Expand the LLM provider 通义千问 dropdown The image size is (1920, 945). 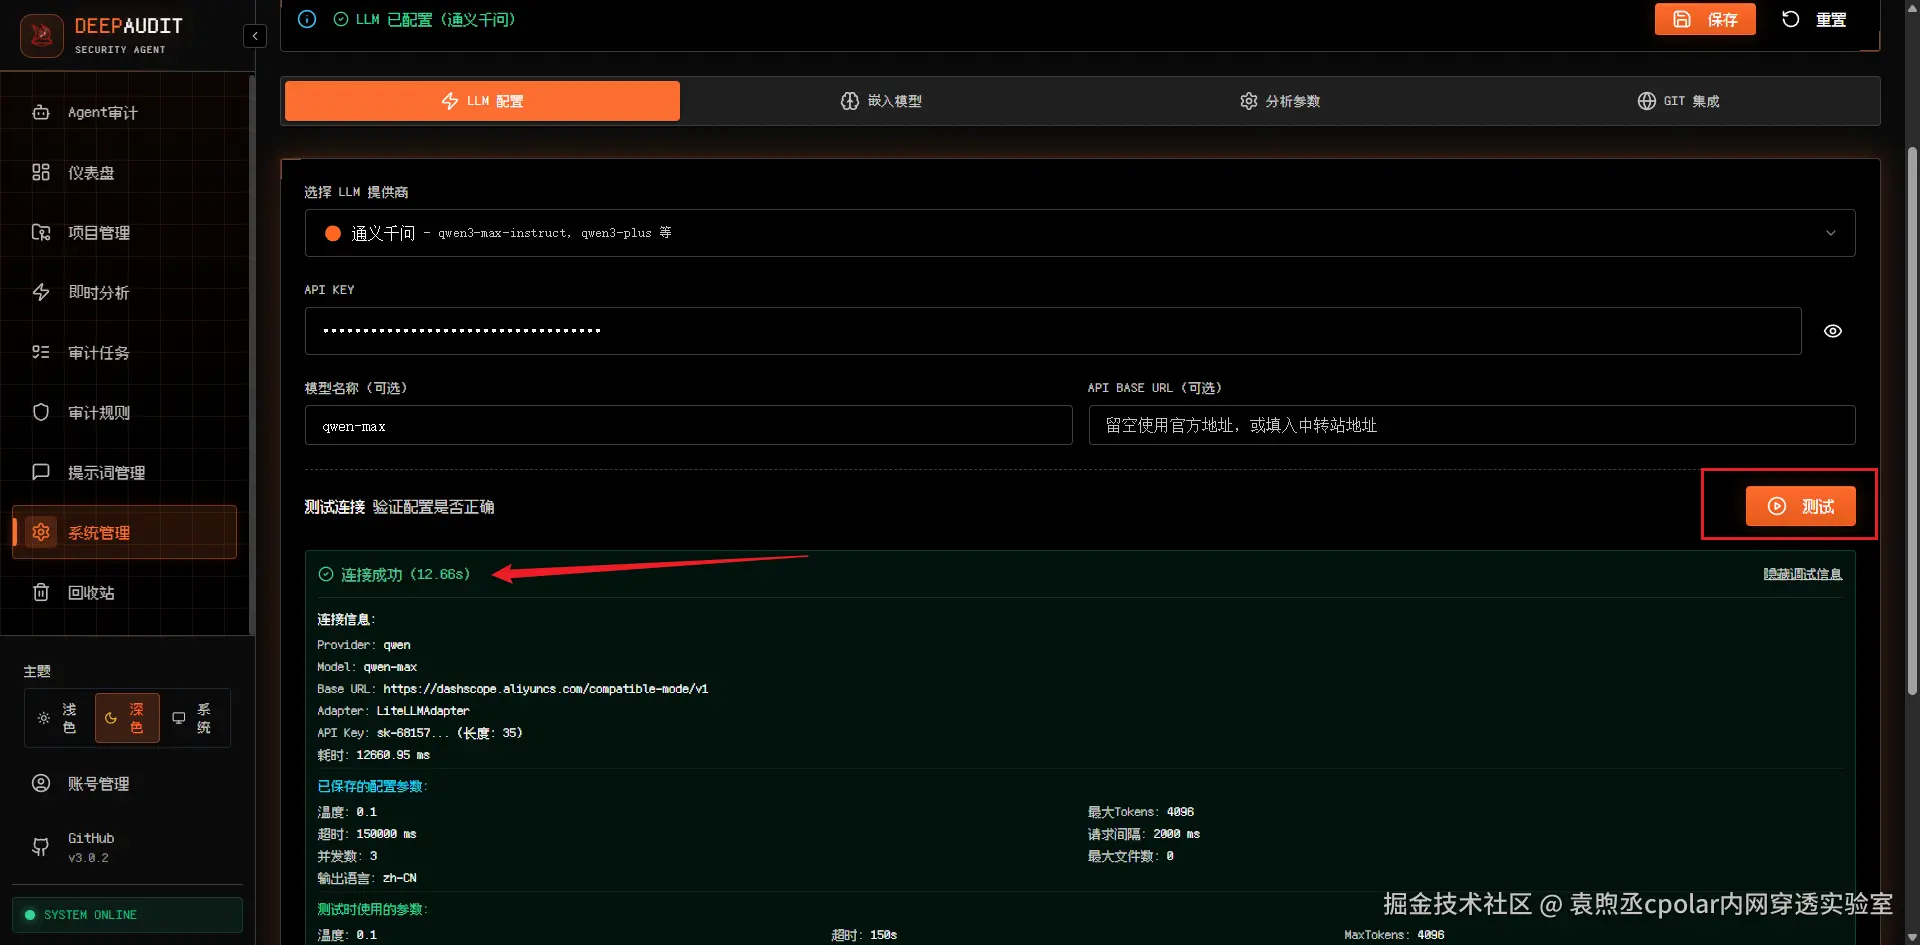pos(1080,233)
